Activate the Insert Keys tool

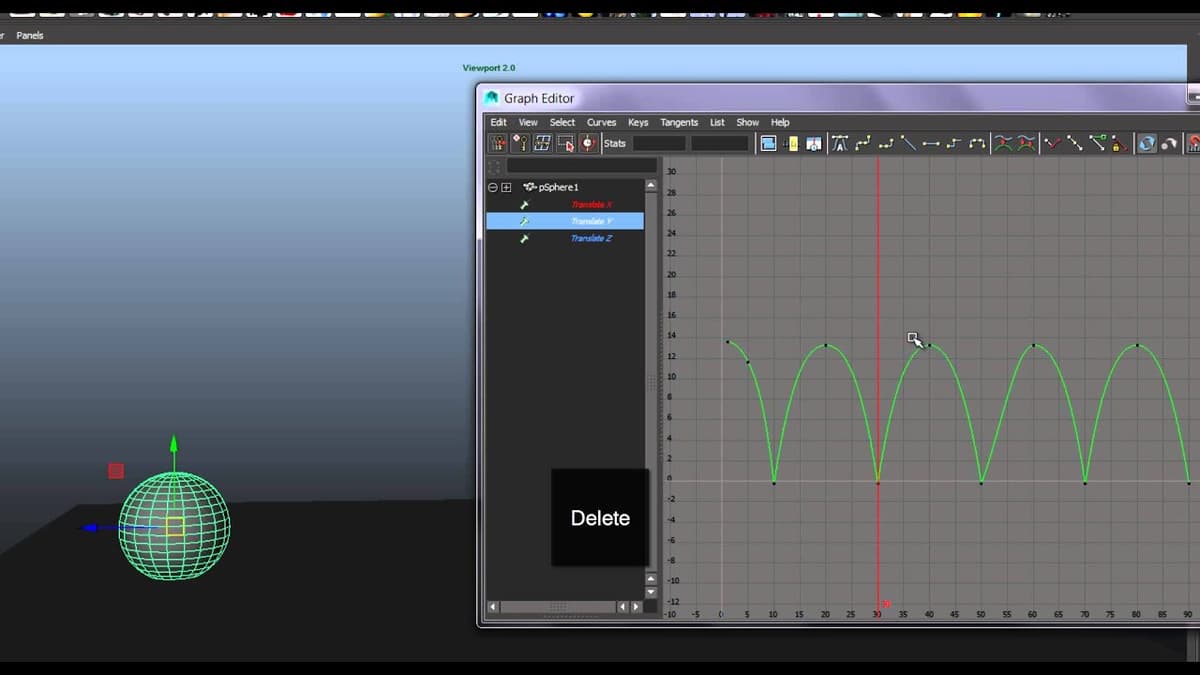519,143
